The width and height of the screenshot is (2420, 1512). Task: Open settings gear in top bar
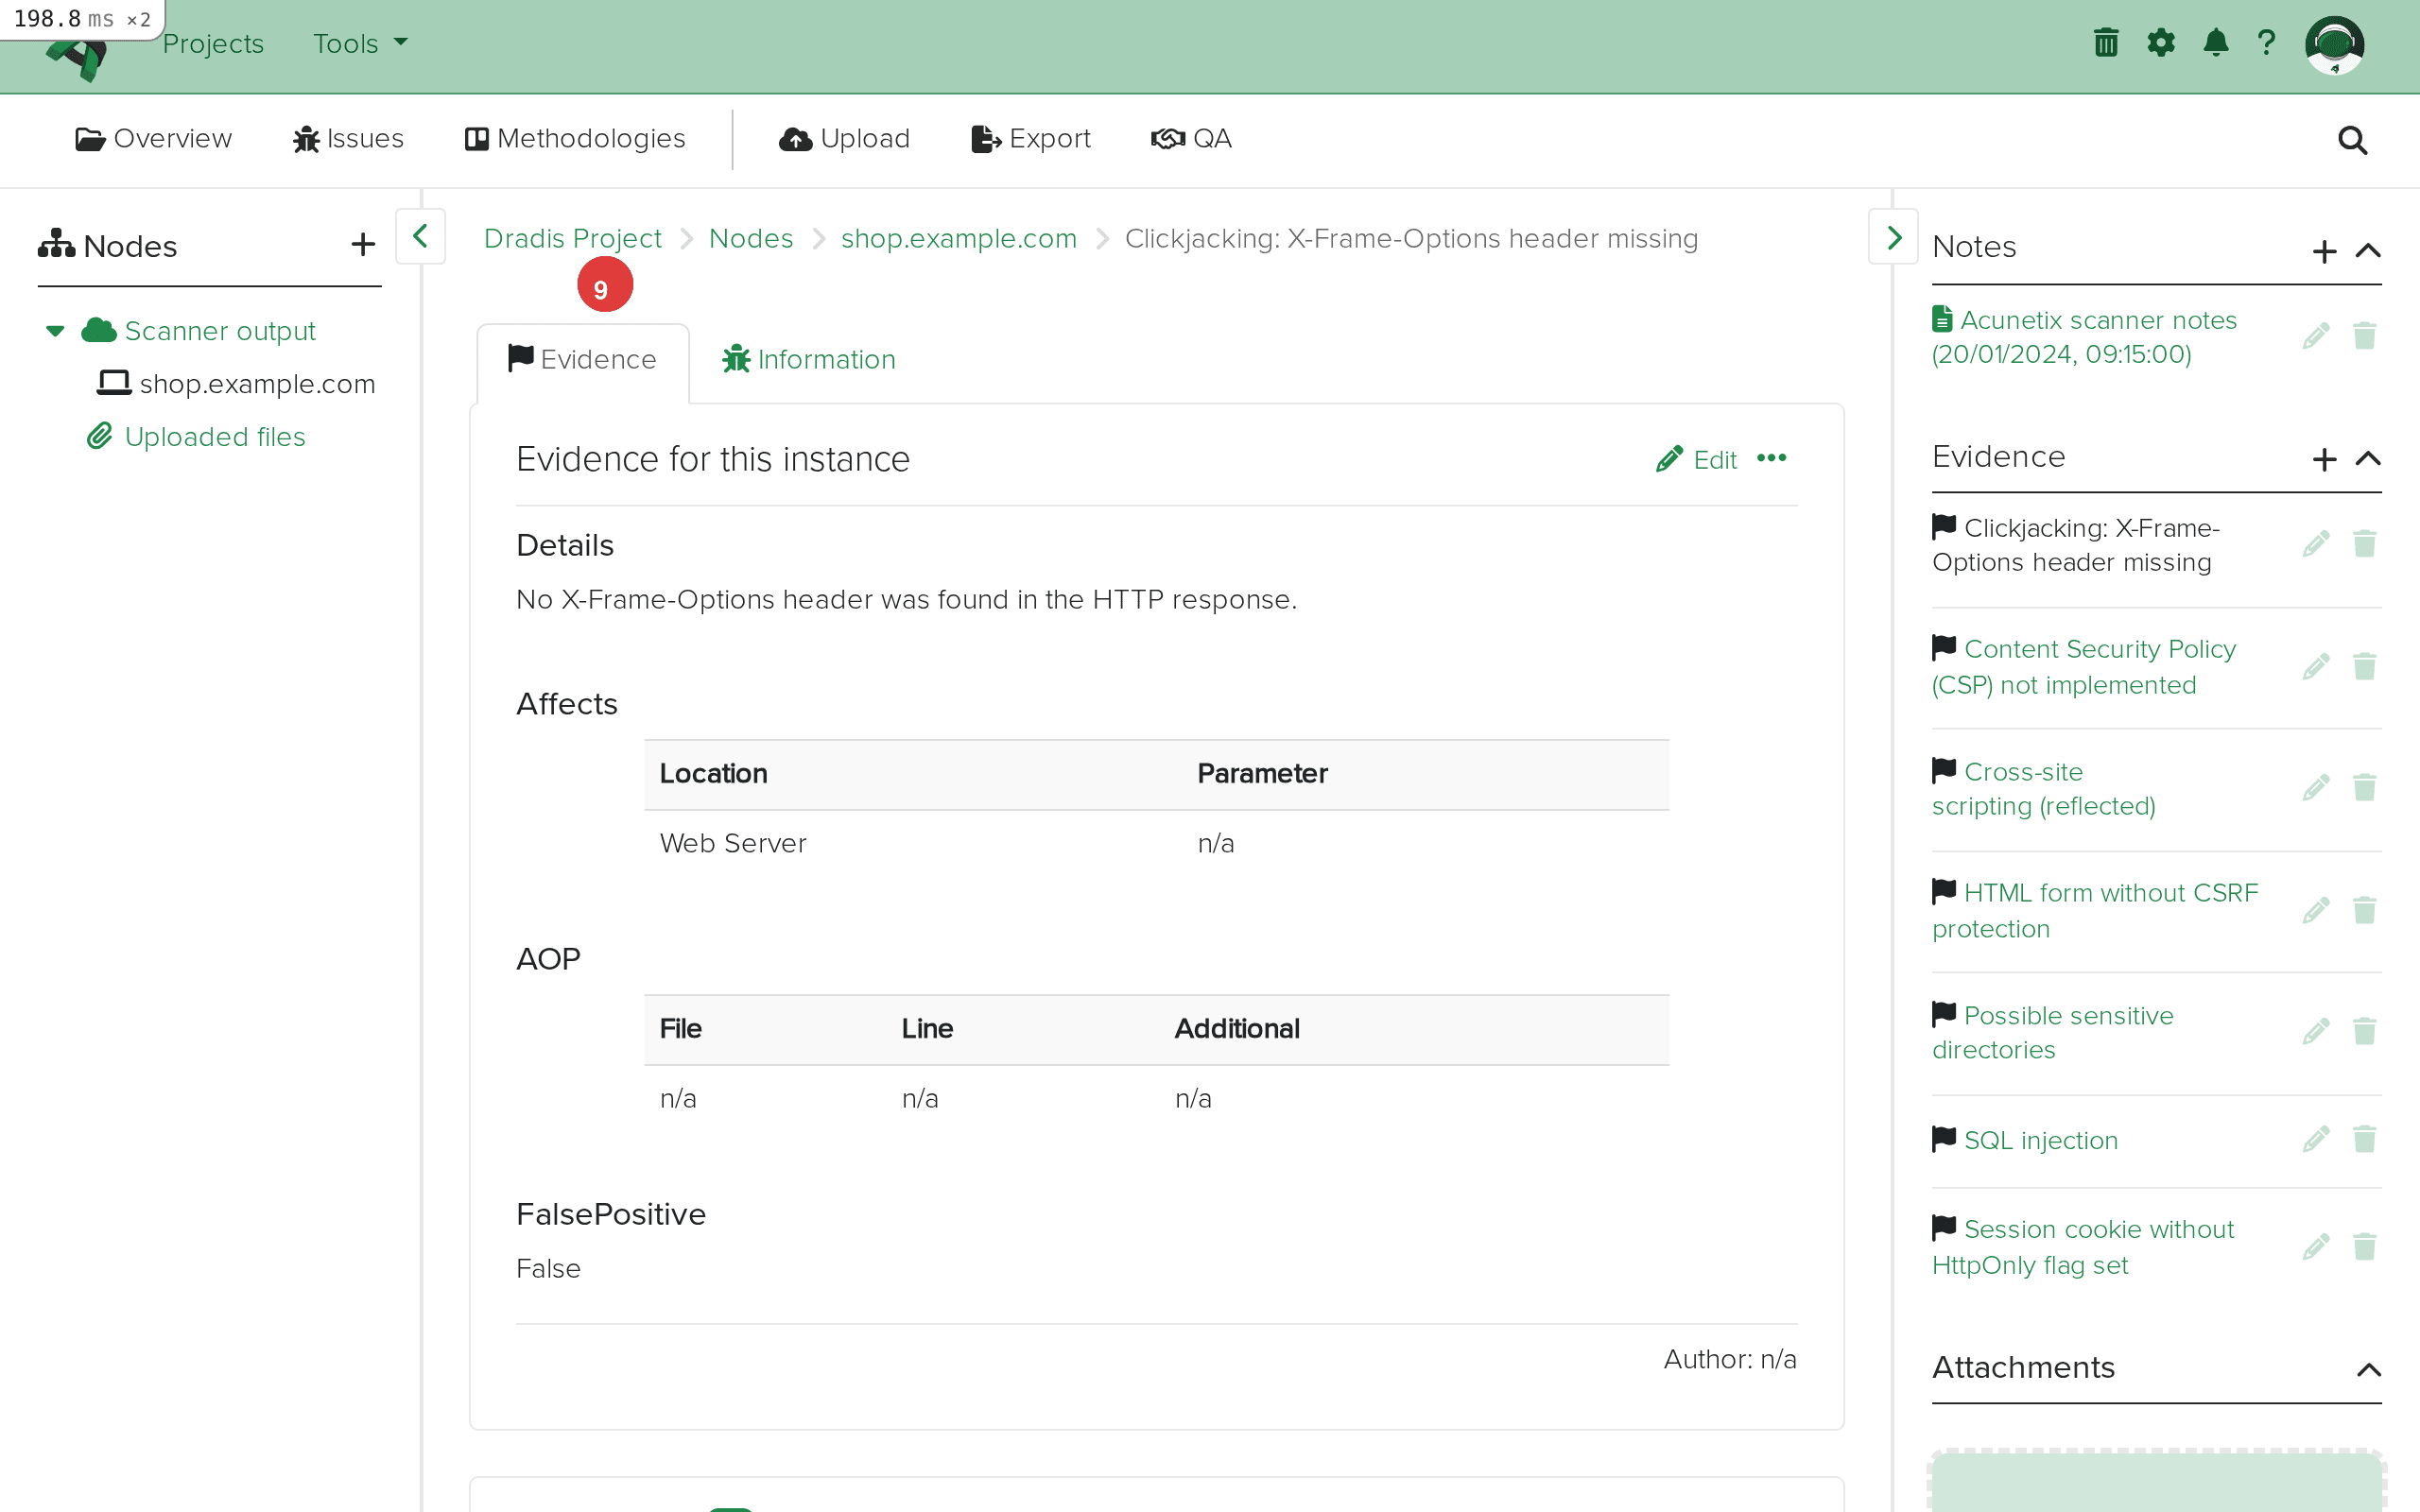click(2161, 43)
